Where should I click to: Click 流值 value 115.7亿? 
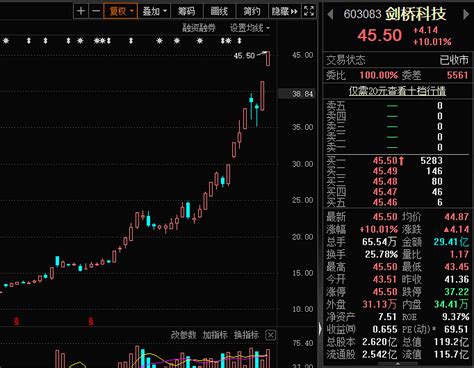[451, 354]
